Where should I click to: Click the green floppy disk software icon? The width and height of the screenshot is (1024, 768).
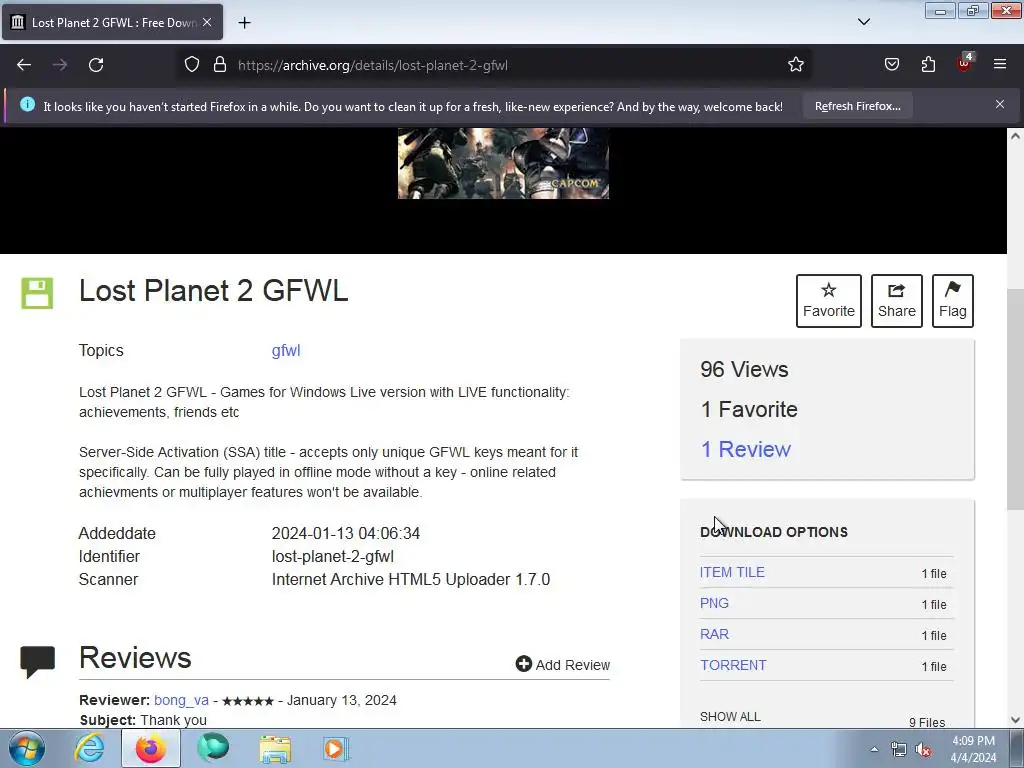pyautogui.click(x=37, y=293)
